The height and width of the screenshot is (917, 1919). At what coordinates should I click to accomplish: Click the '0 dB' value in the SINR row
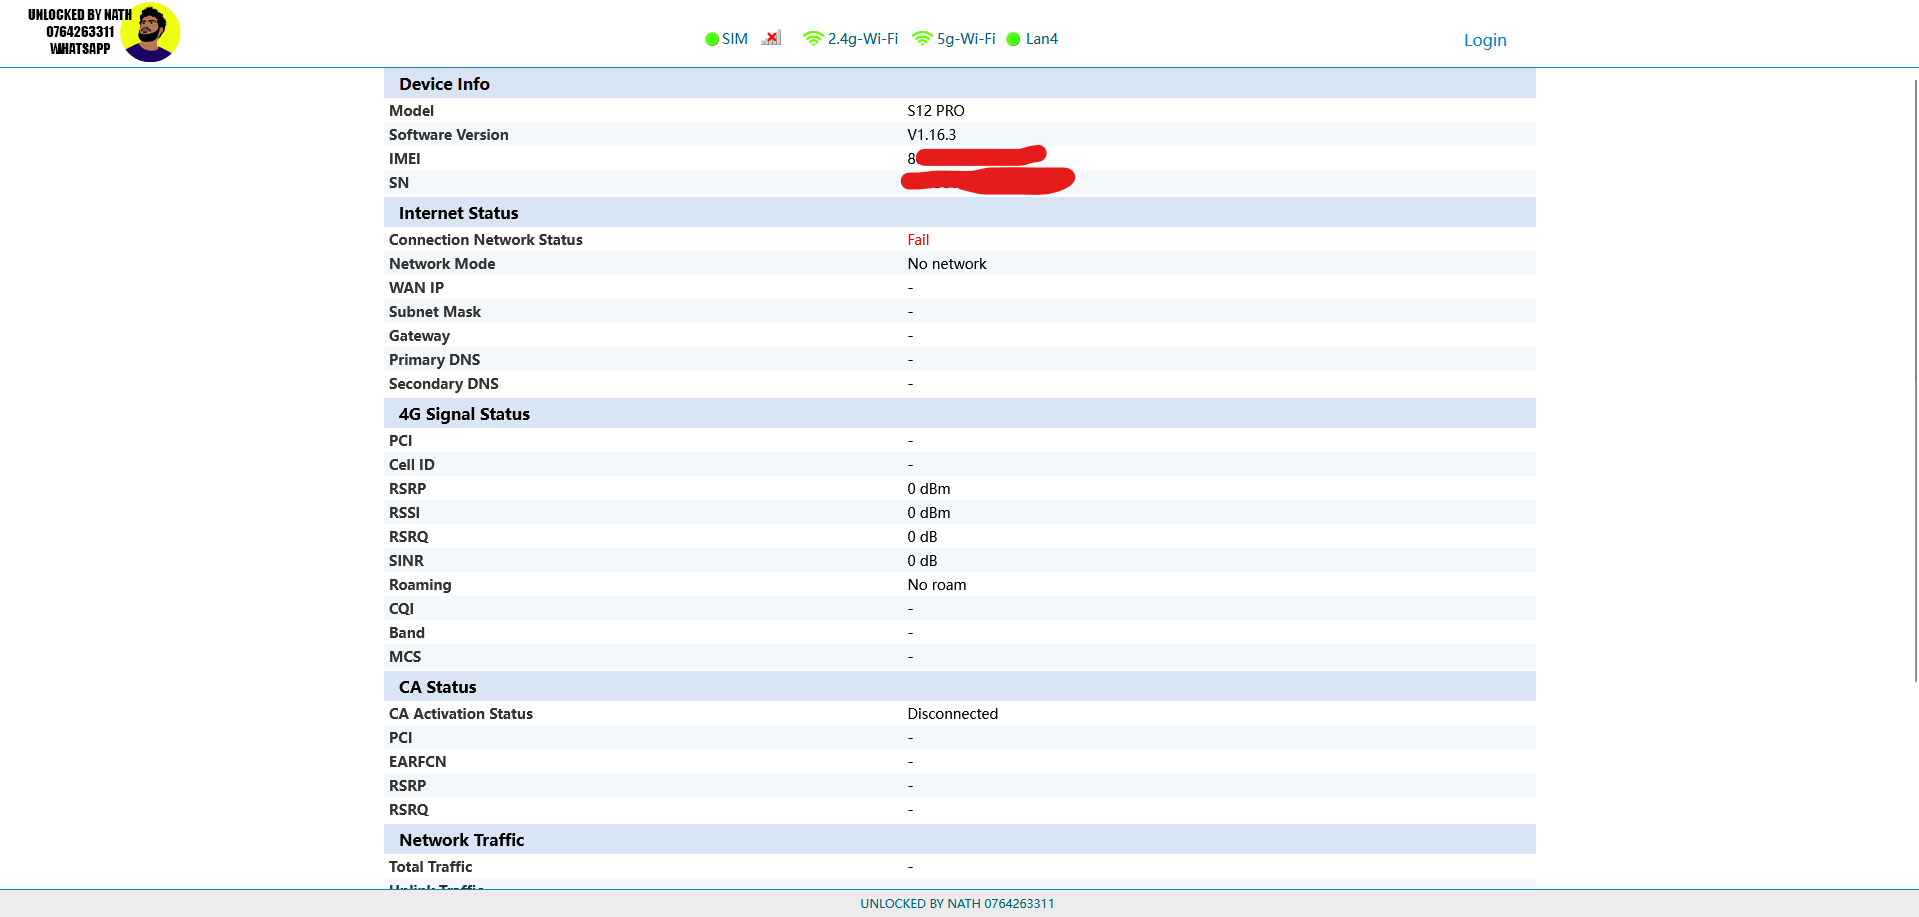click(922, 561)
